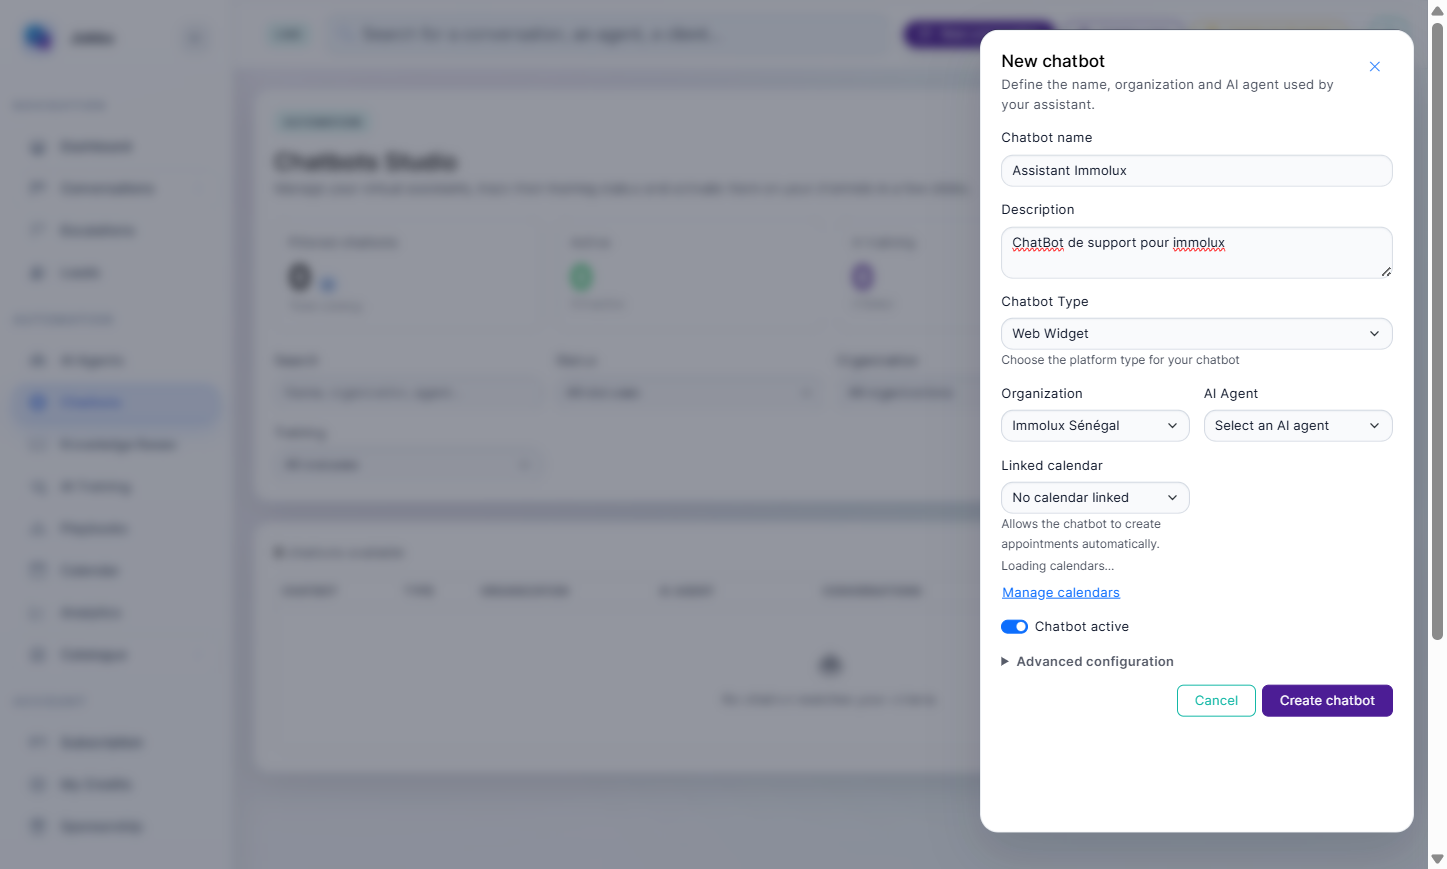The image size is (1447, 869).
Task: Click the 'Choose the platform type for your chatbot' hint
Action: click(x=1120, y=361)
